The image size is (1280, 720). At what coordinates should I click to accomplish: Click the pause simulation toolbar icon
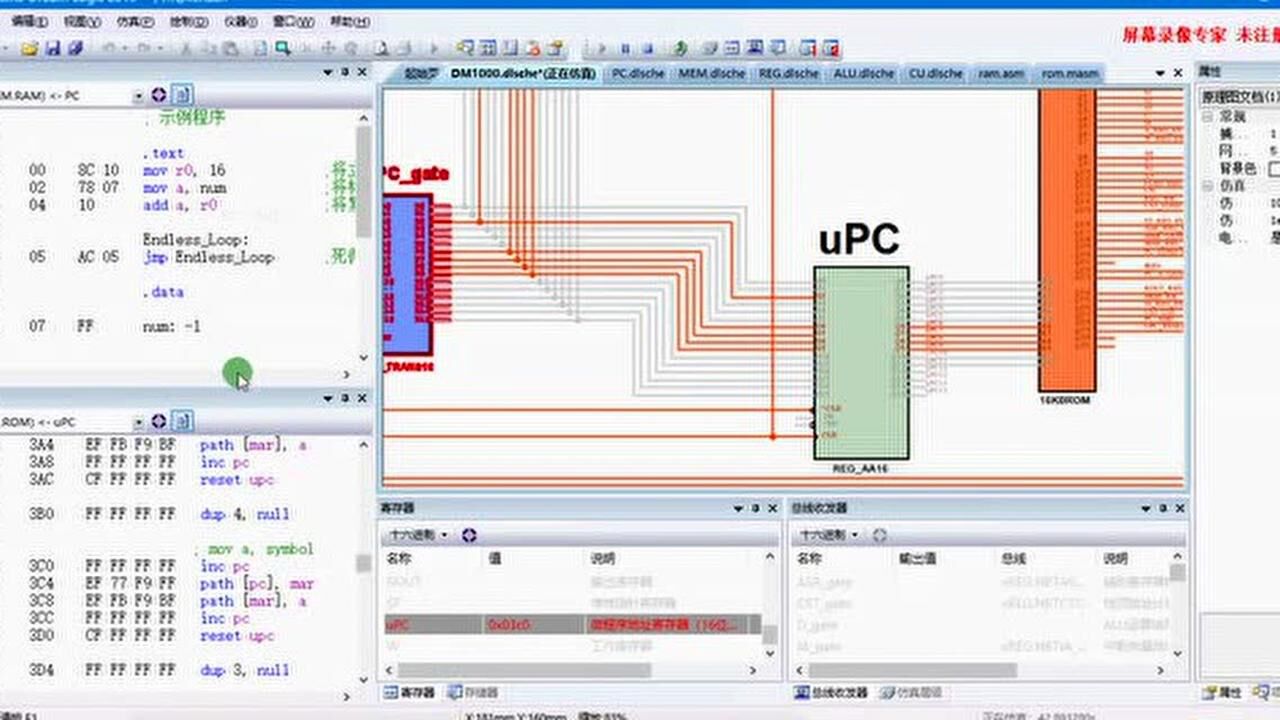coord(624,48)
